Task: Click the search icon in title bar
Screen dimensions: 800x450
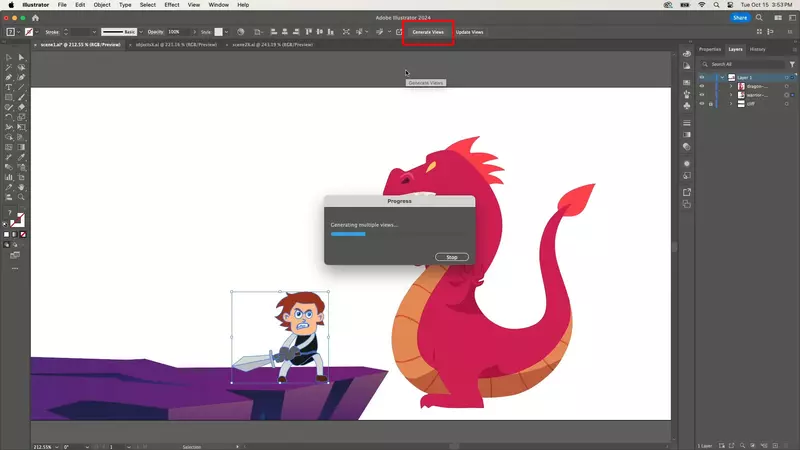Action: (758, 18)
